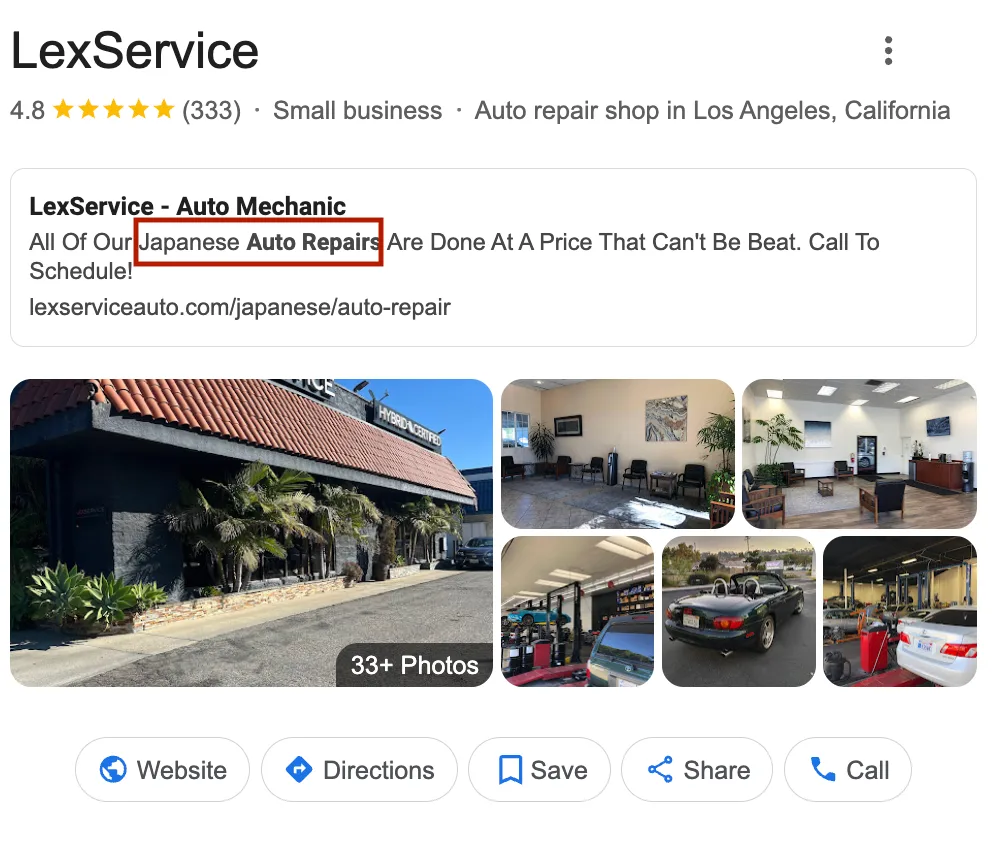Open the three-dot more options menu
Screen dimensions: 998x844
pyautogui.click(x=889, y=51)
